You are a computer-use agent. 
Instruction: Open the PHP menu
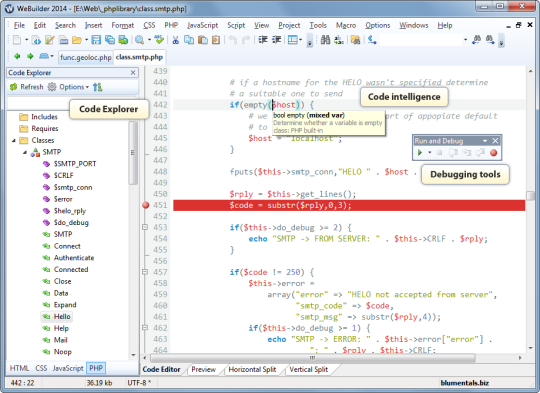click(x=171, y=25)
